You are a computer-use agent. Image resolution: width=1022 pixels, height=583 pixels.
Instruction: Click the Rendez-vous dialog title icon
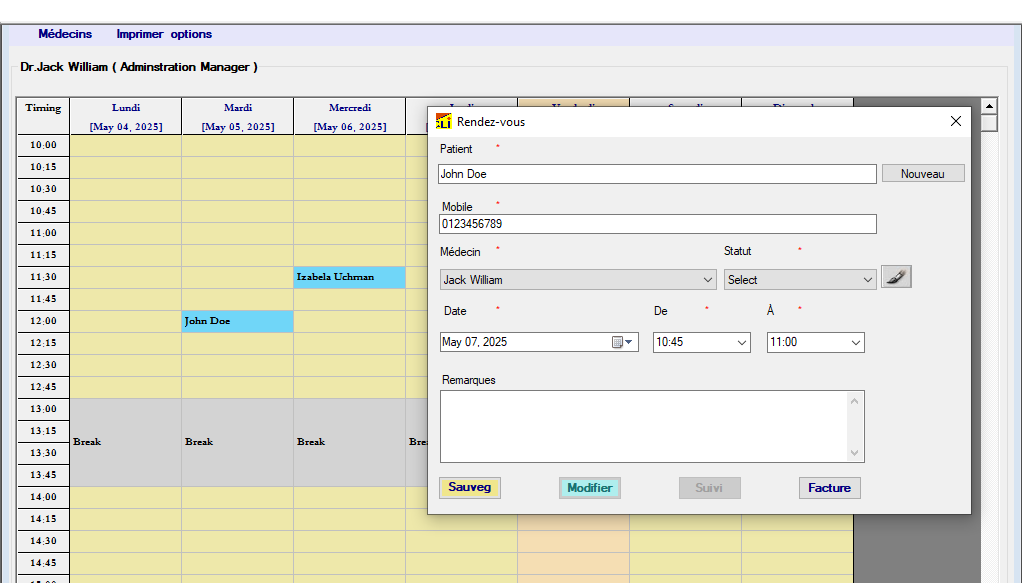click(445, 121)
